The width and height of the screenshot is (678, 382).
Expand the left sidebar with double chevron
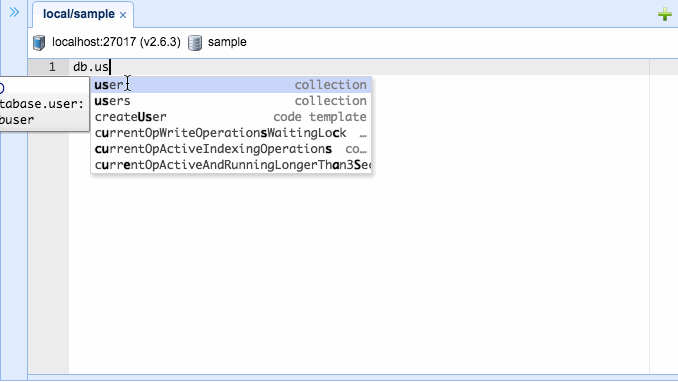tap(14, 12)
